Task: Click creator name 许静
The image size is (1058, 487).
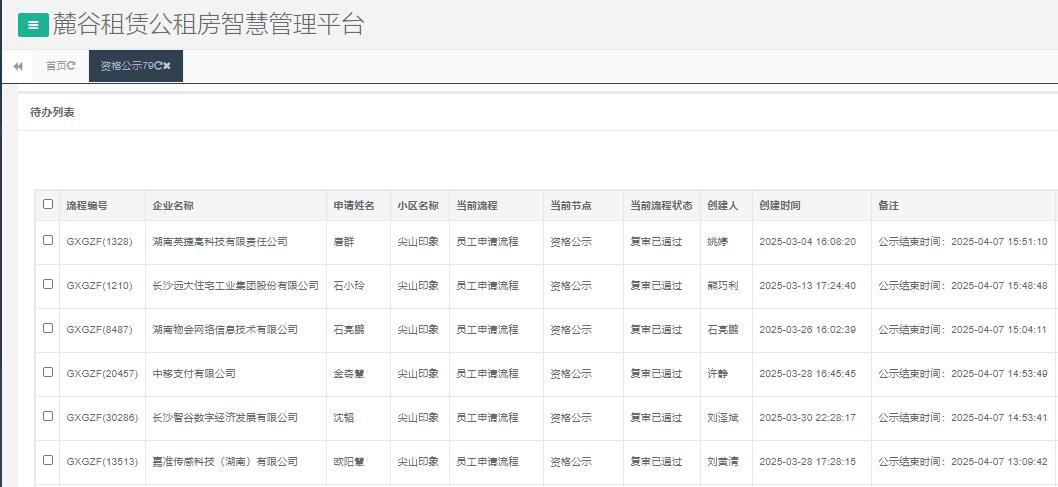Action: click(x=717, y=374)
